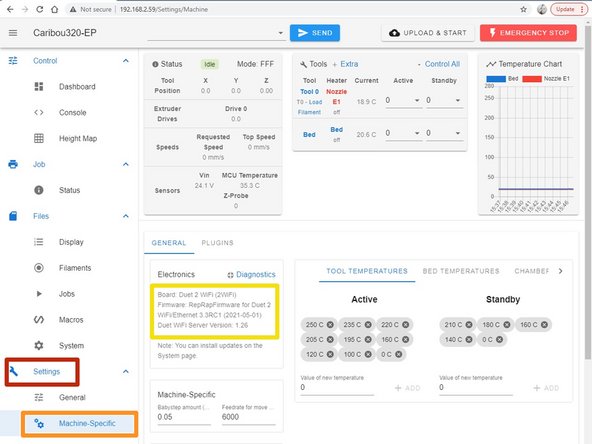Viewport: 592px width, 444px height.
Task: Switch to the Chamber temperatures tab
Action: 532,271
